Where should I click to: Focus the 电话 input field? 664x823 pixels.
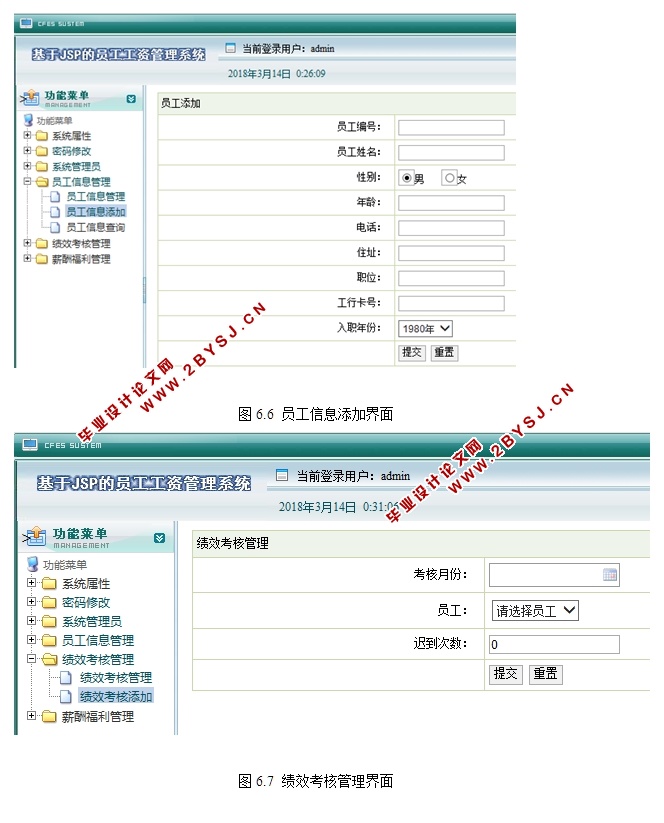click(x=451, y=228)
